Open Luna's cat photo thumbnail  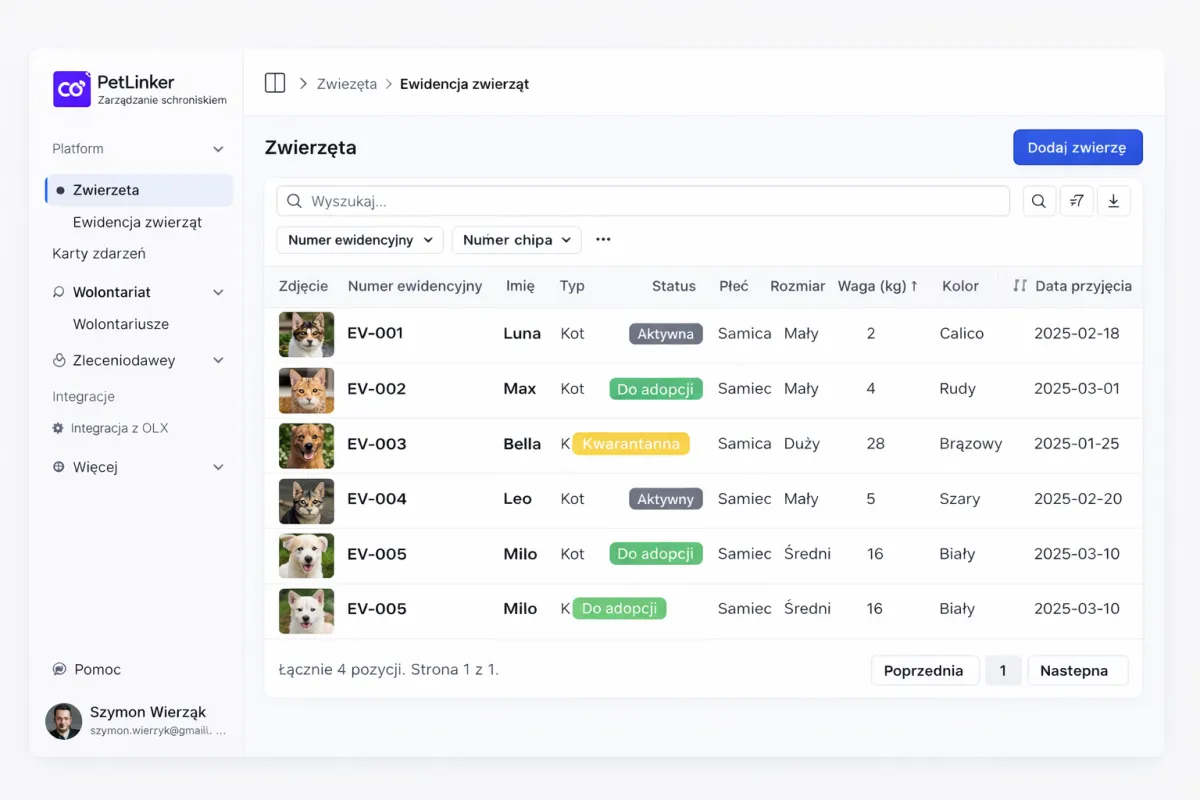pyautogui.click(x=306, y=334)
